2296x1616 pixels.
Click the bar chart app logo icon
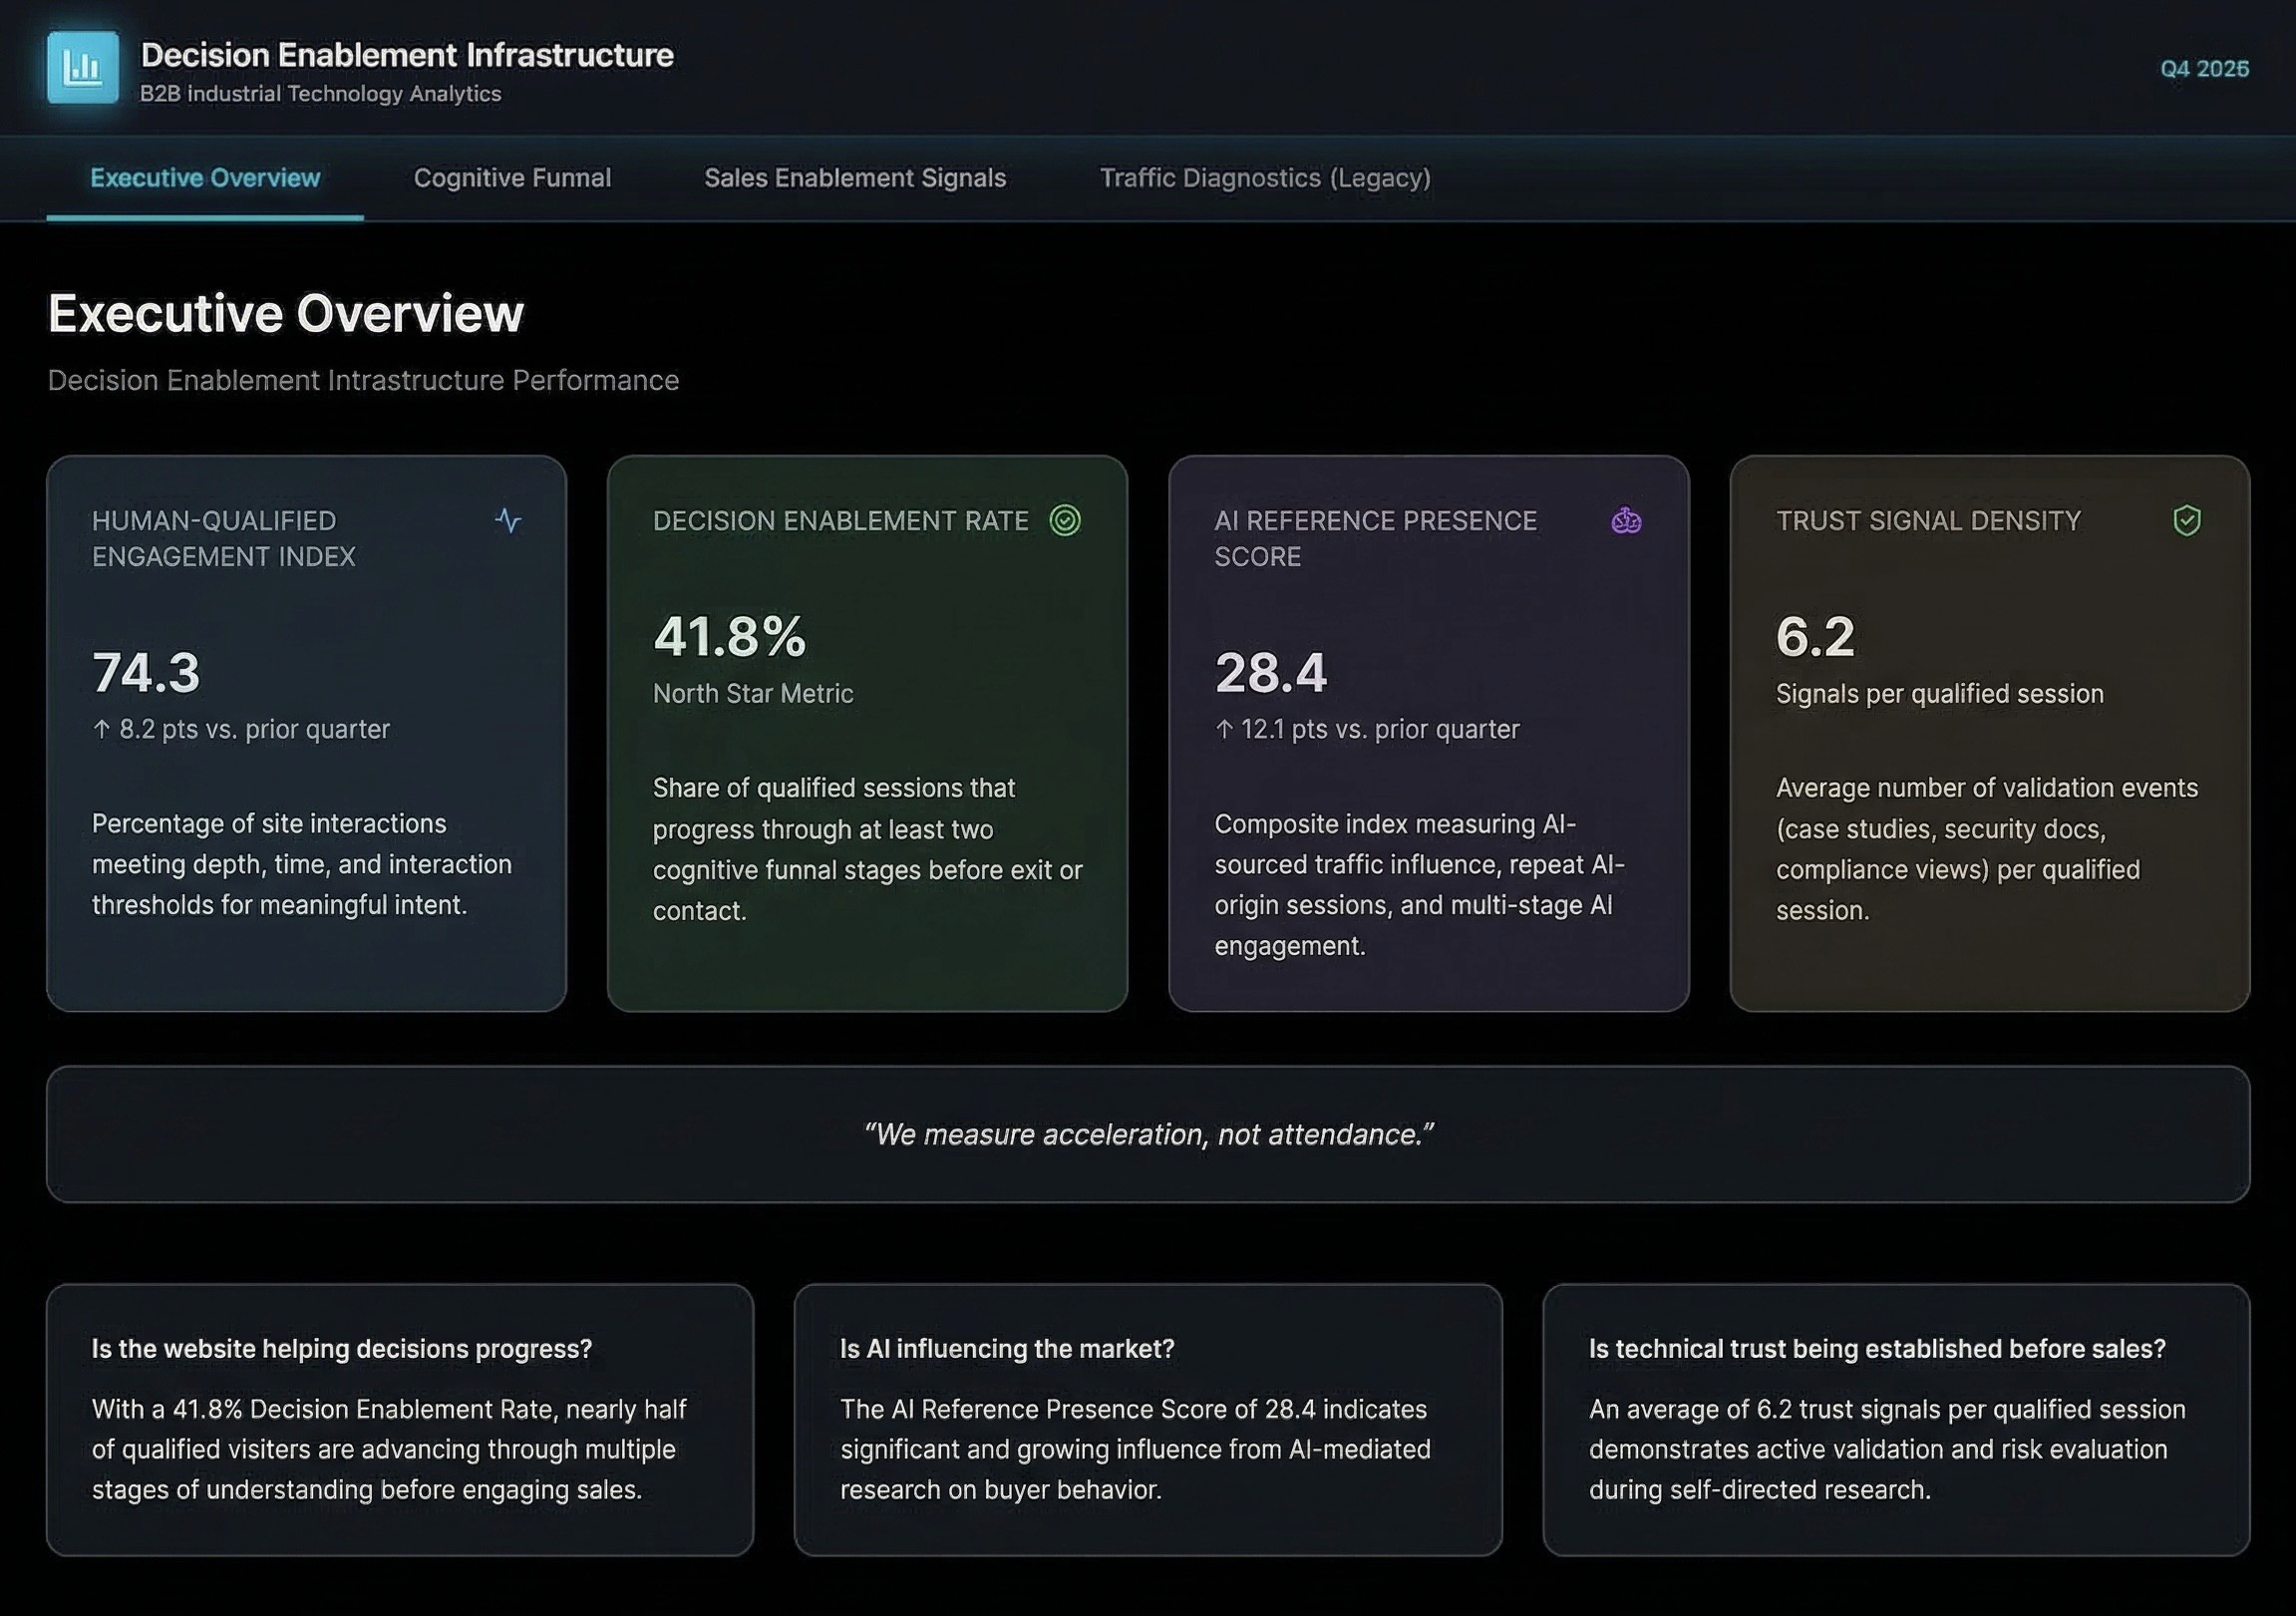82,68
